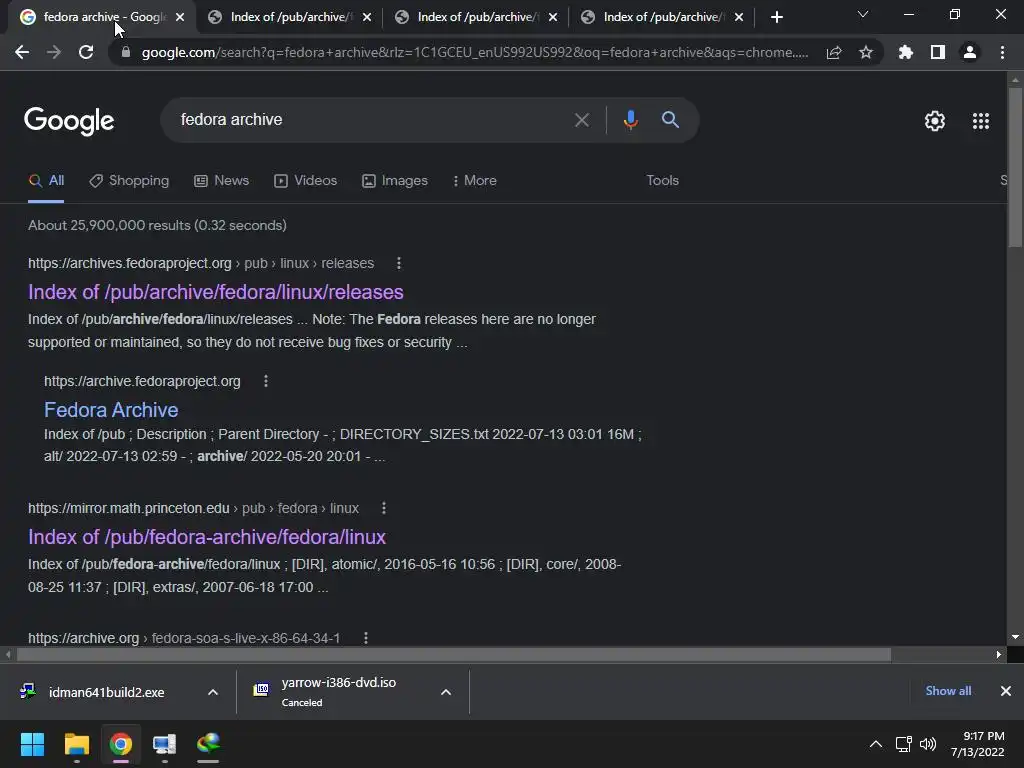
Task: Click the Google logo
Action: [69, 121]
